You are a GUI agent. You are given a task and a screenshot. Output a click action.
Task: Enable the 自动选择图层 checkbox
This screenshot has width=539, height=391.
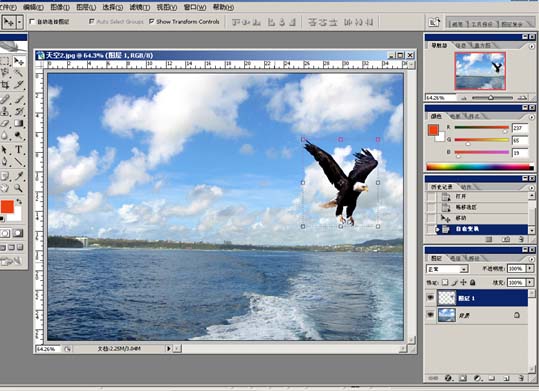pos(32,22)
